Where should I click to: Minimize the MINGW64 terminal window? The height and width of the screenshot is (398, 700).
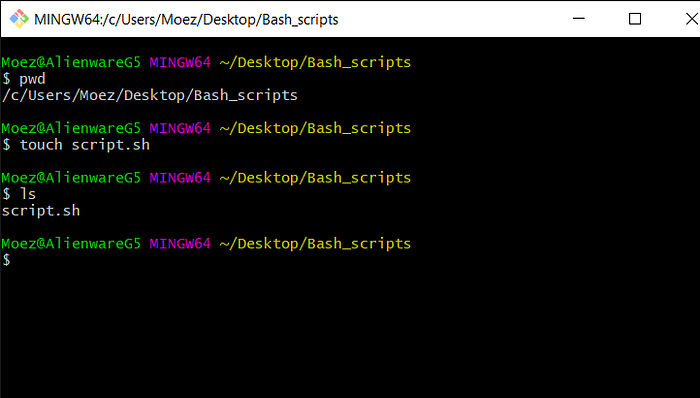[x=579, y=19]
